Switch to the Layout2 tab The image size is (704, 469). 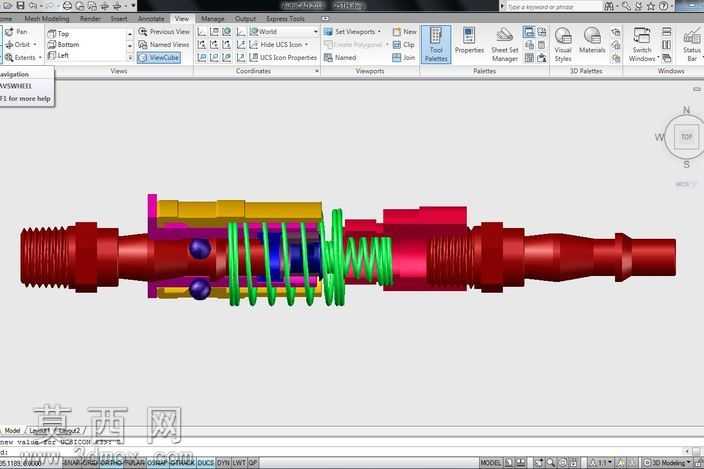(69, 430)
